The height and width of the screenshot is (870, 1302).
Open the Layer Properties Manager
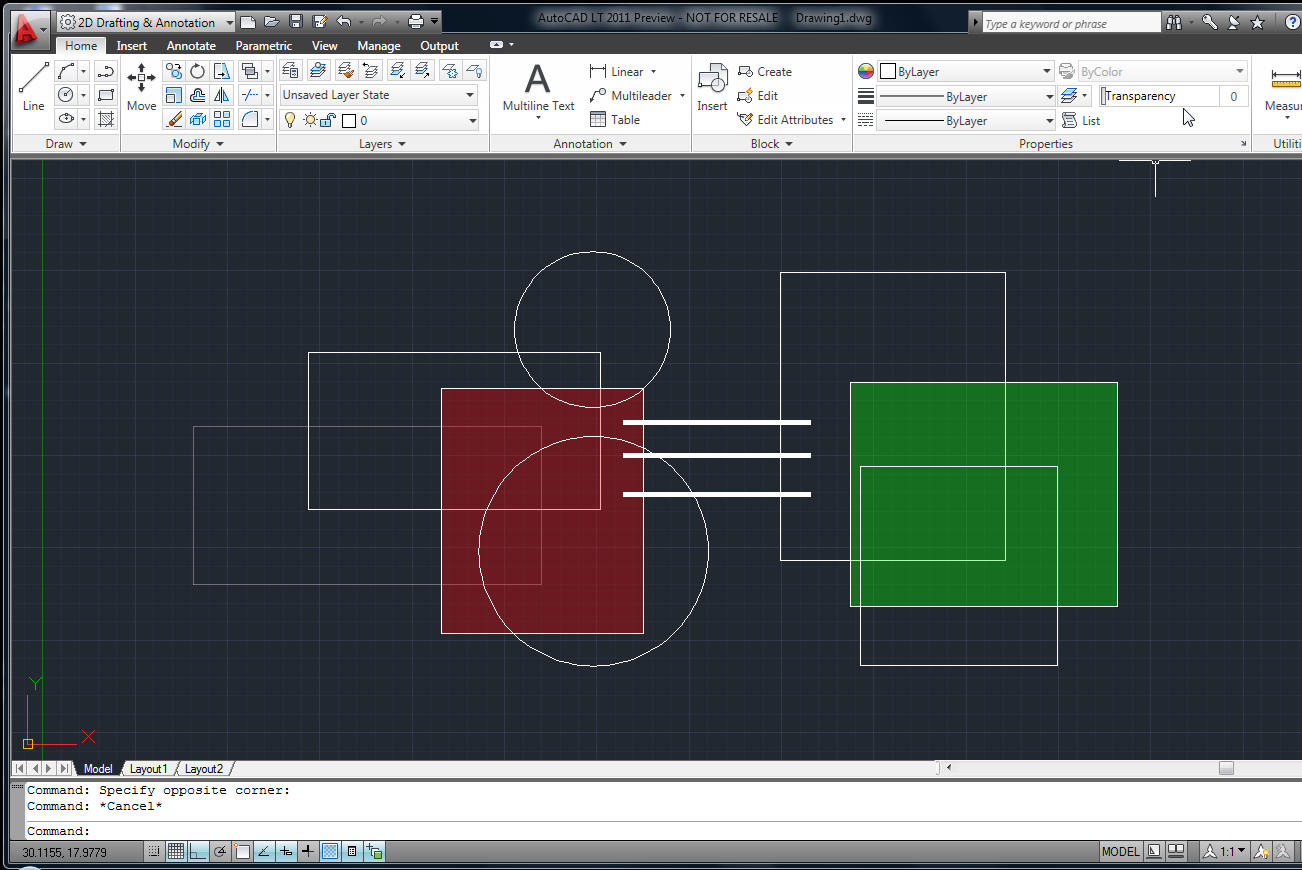coord(290,71)
